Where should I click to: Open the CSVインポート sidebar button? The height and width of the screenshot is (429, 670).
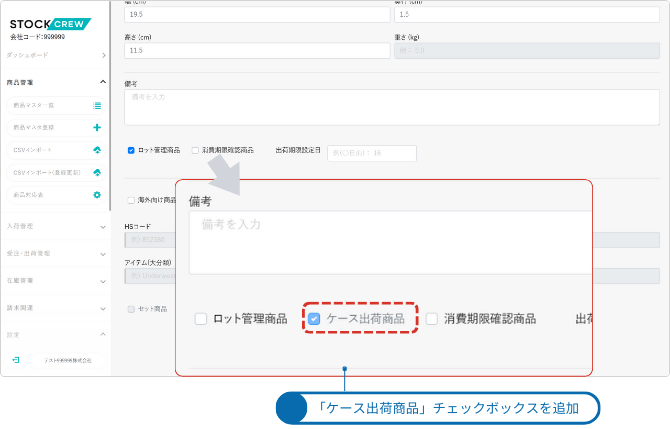click(56, 150)
